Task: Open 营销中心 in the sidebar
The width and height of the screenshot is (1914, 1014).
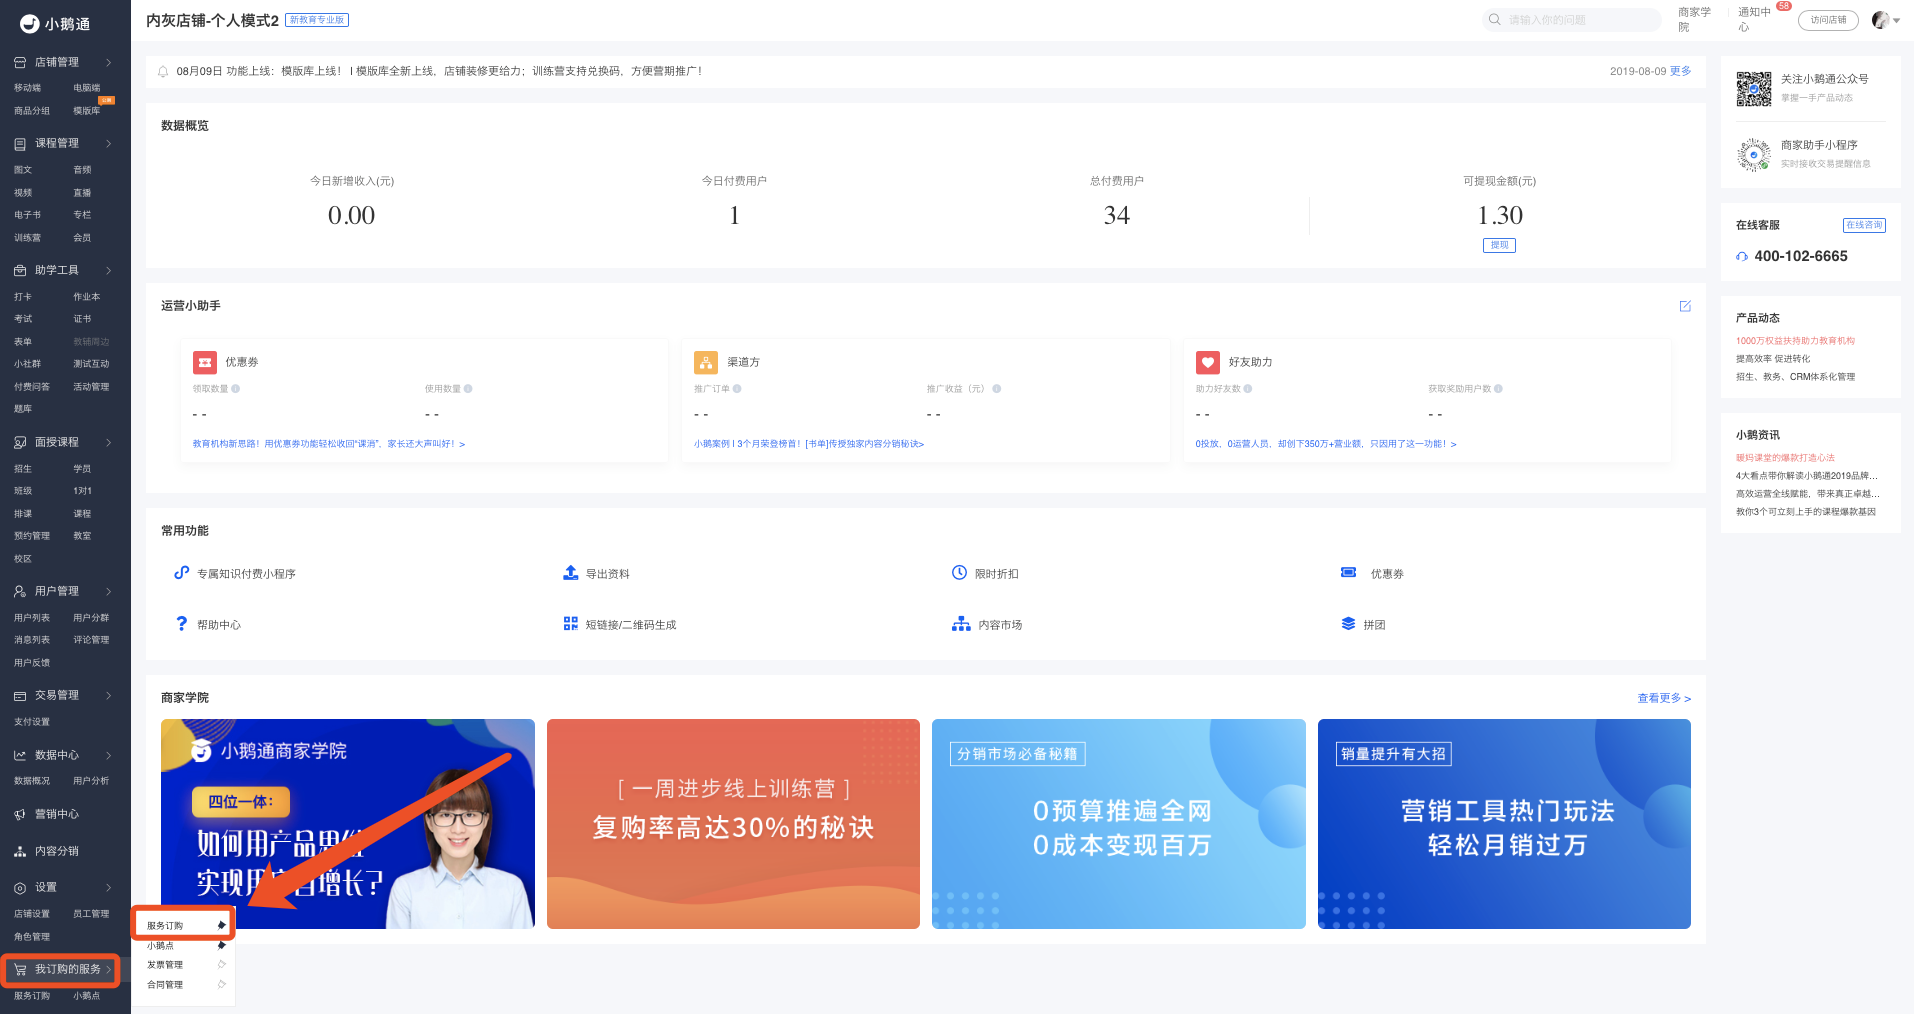Action: tap(57, 814)
